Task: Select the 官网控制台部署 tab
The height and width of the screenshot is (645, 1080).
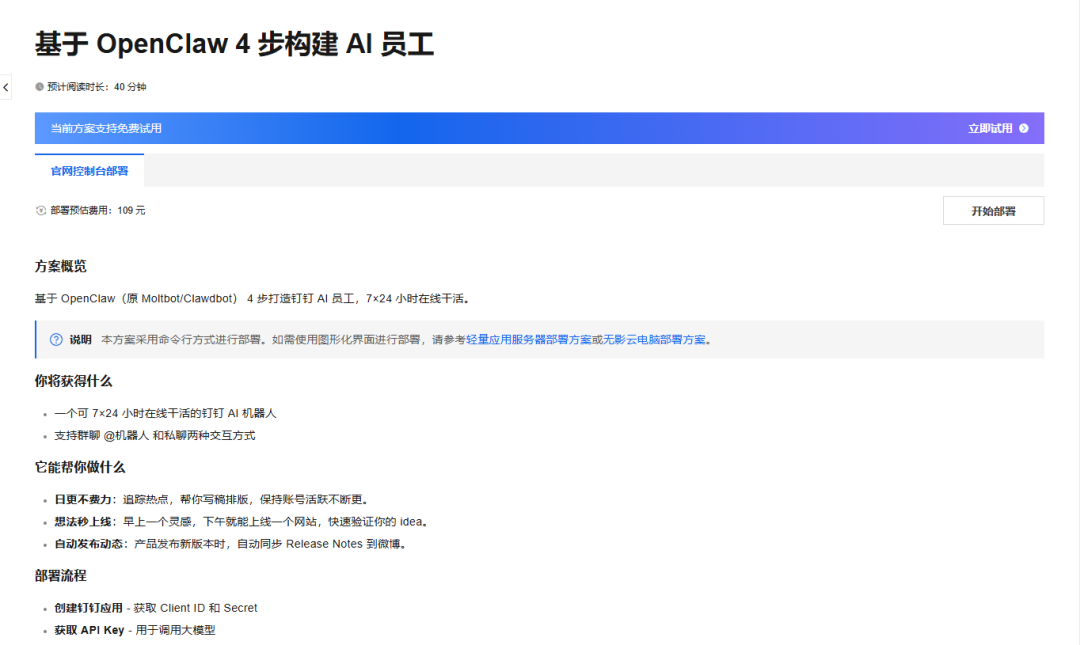Action: click(90, 171)
